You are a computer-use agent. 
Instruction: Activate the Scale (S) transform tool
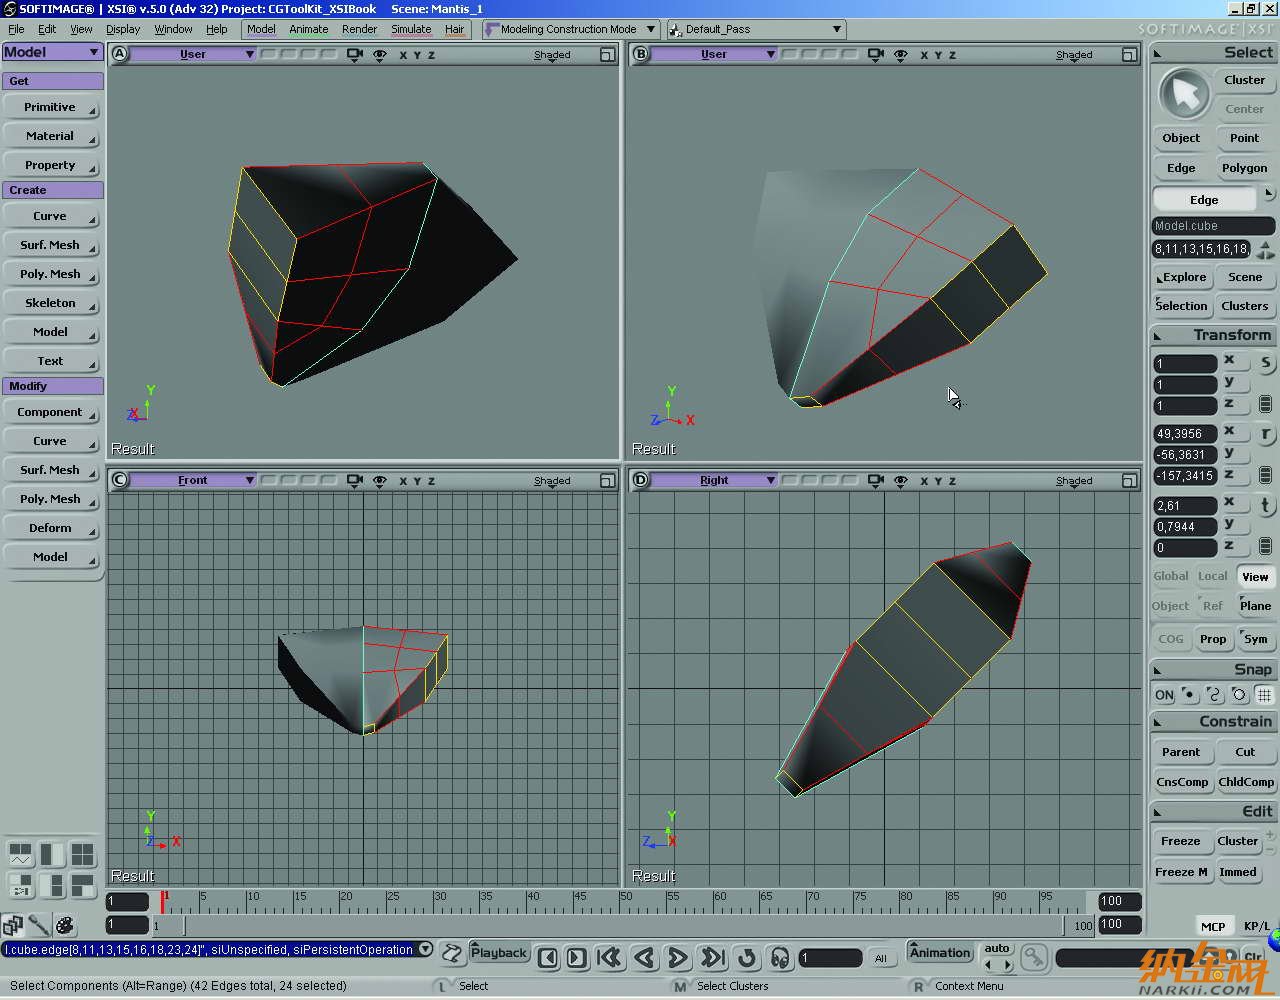[x=1265, y=363]
